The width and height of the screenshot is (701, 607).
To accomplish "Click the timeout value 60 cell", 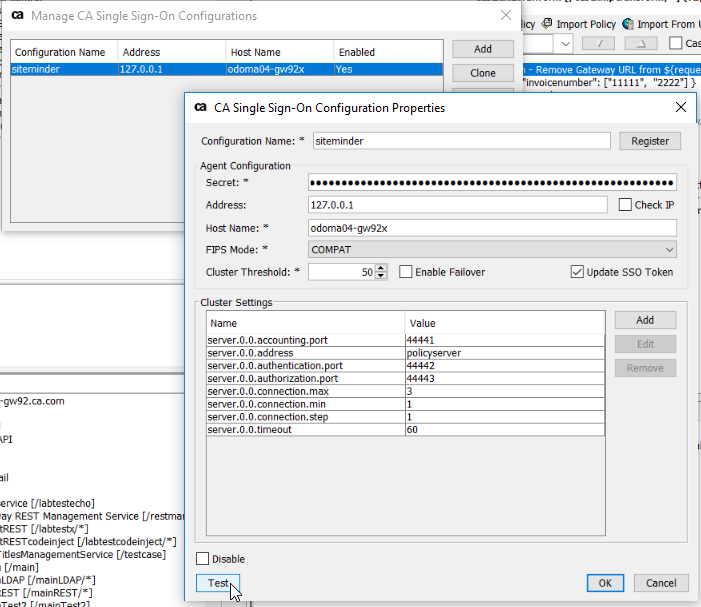I will click(x=505, y=430).
